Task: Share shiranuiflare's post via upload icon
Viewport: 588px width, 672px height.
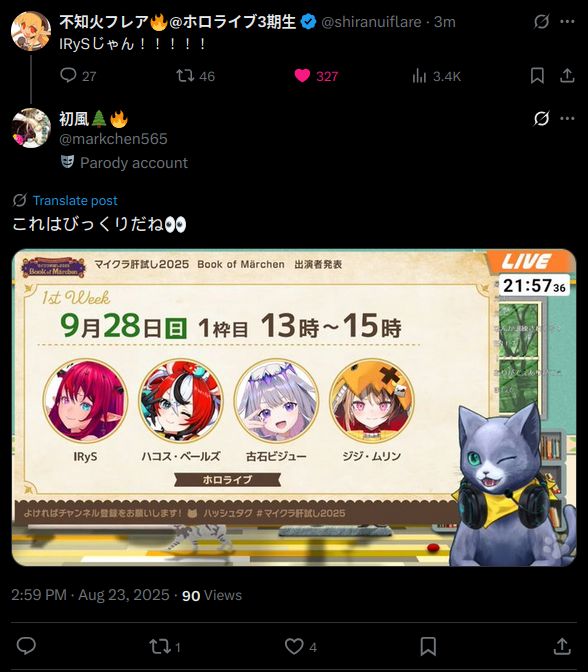Action: [x=567, y=76]
